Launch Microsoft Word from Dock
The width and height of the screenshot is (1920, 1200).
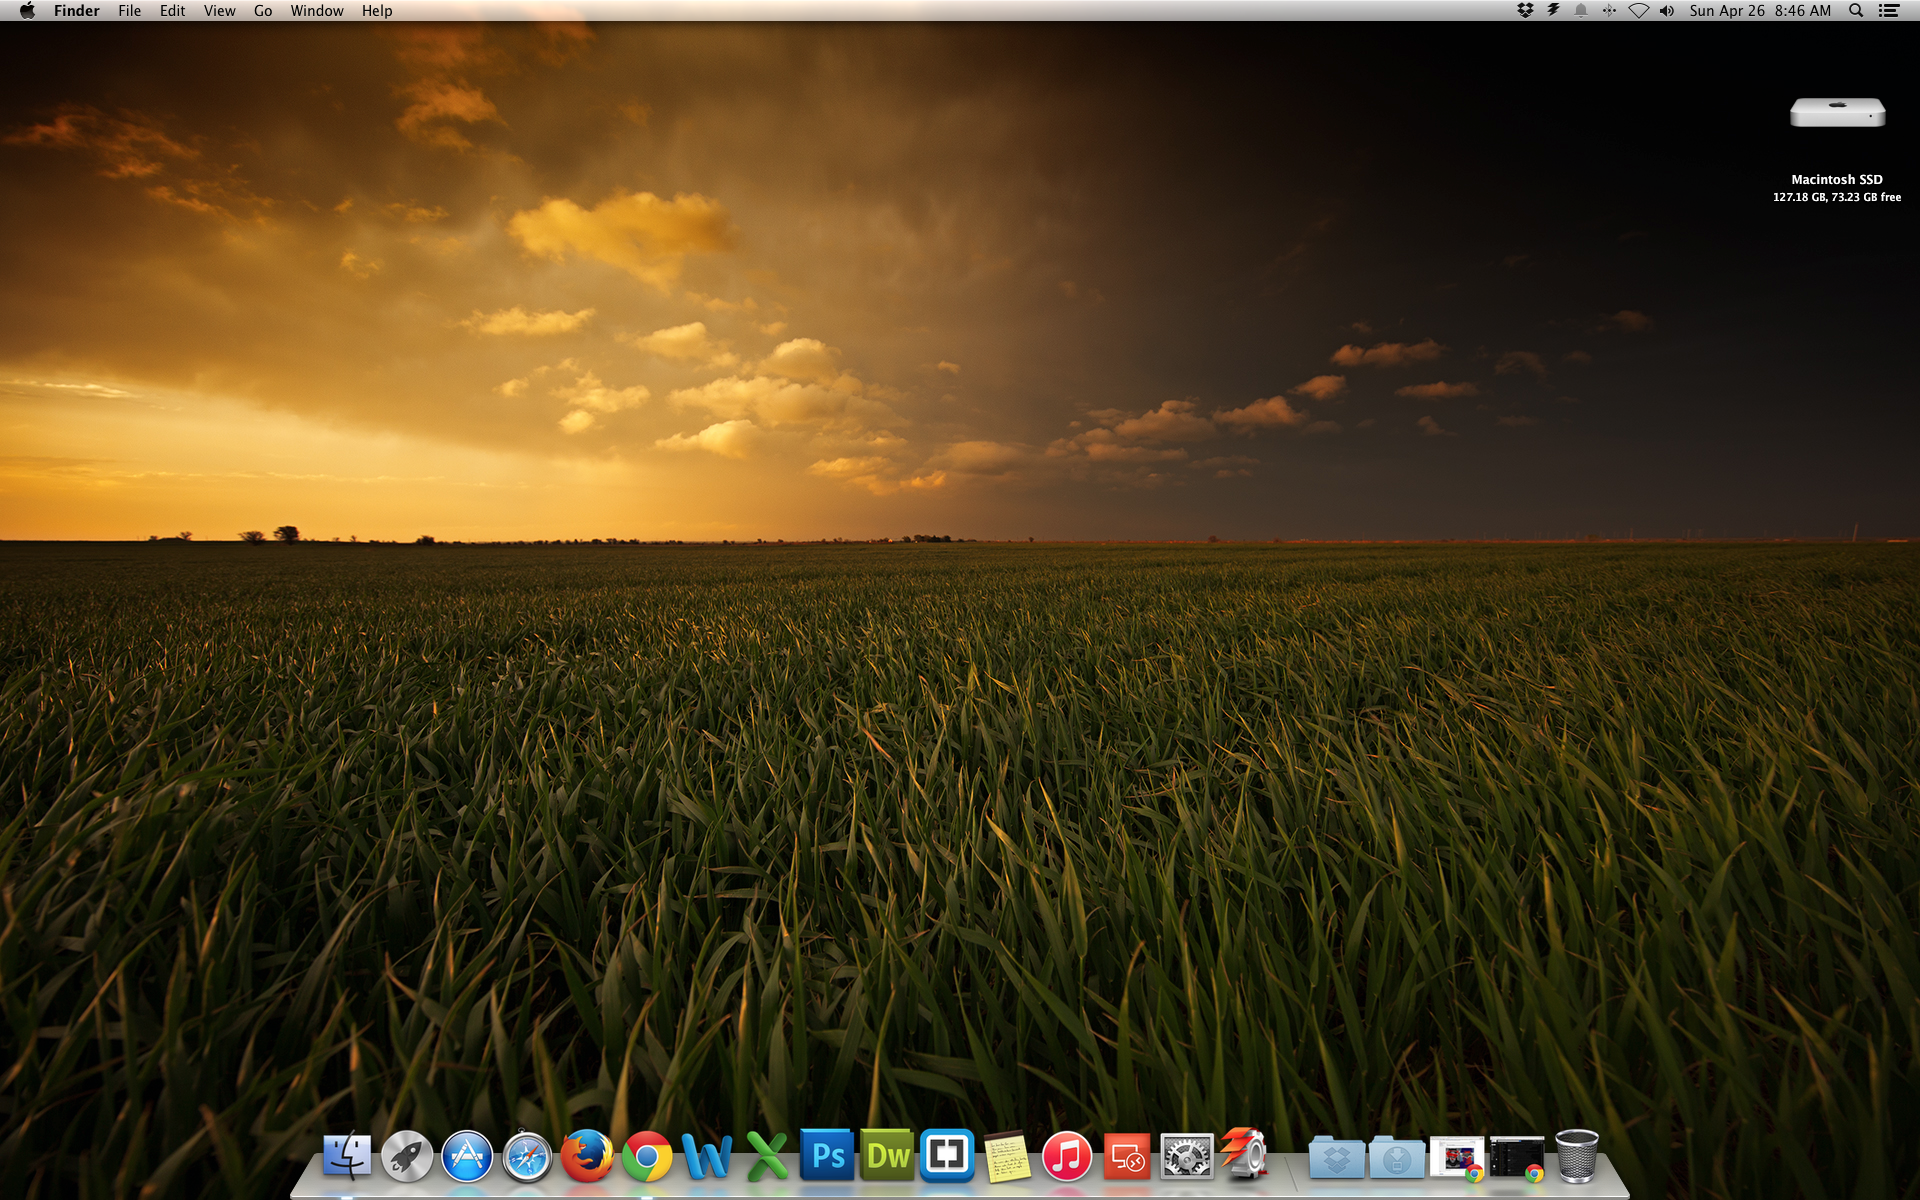tap(707, 1157)
